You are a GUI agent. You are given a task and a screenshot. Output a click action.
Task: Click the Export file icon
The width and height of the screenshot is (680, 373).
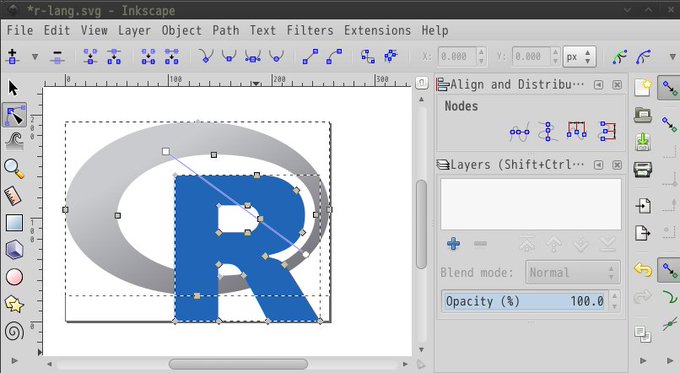point(643,233)
